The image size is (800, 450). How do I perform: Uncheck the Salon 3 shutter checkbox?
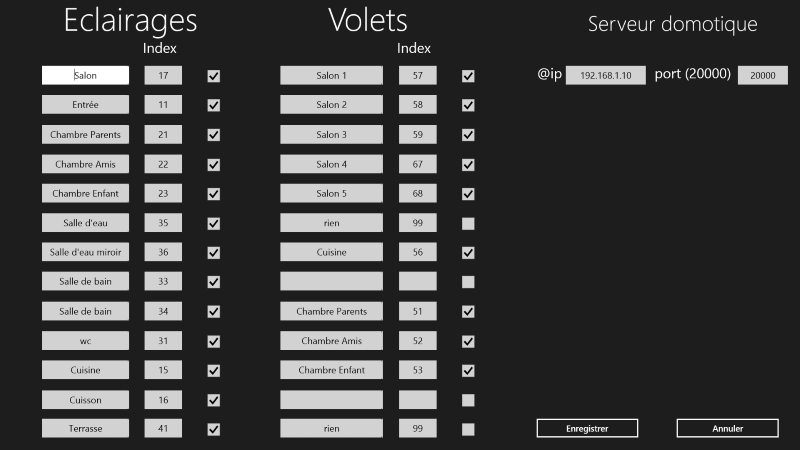pos(468,135)
